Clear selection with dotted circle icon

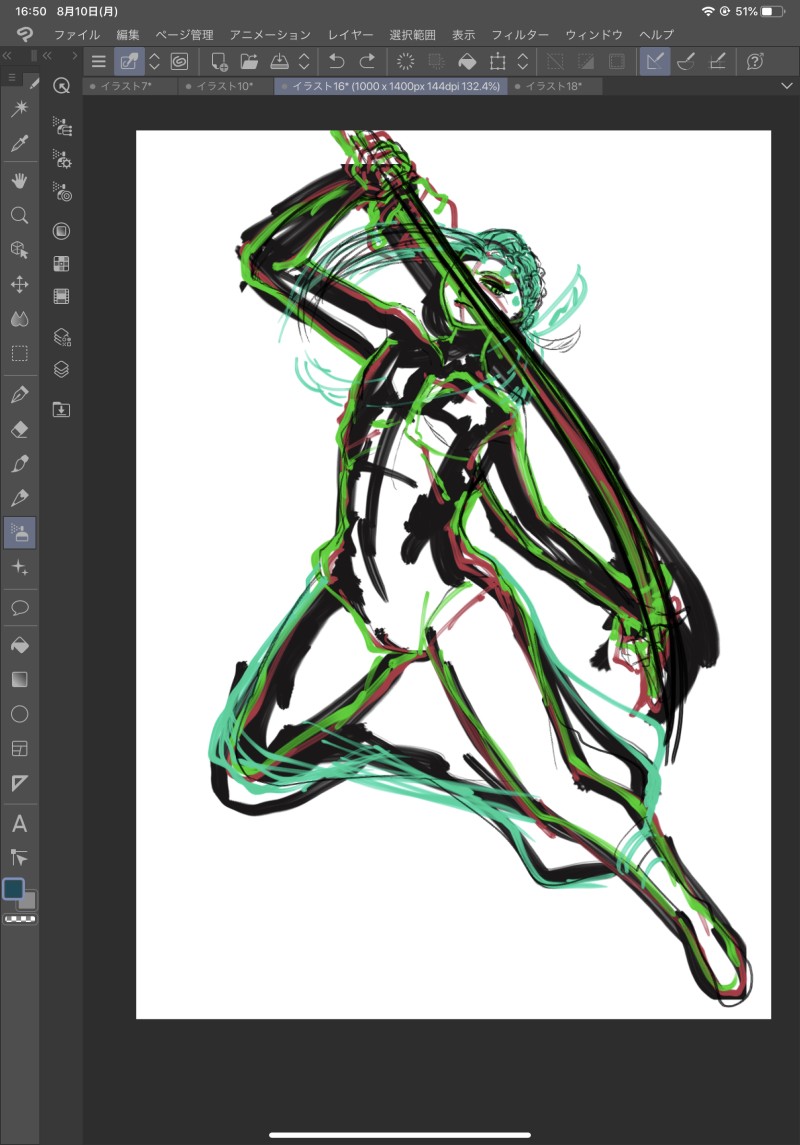click(x=405, y=61)
